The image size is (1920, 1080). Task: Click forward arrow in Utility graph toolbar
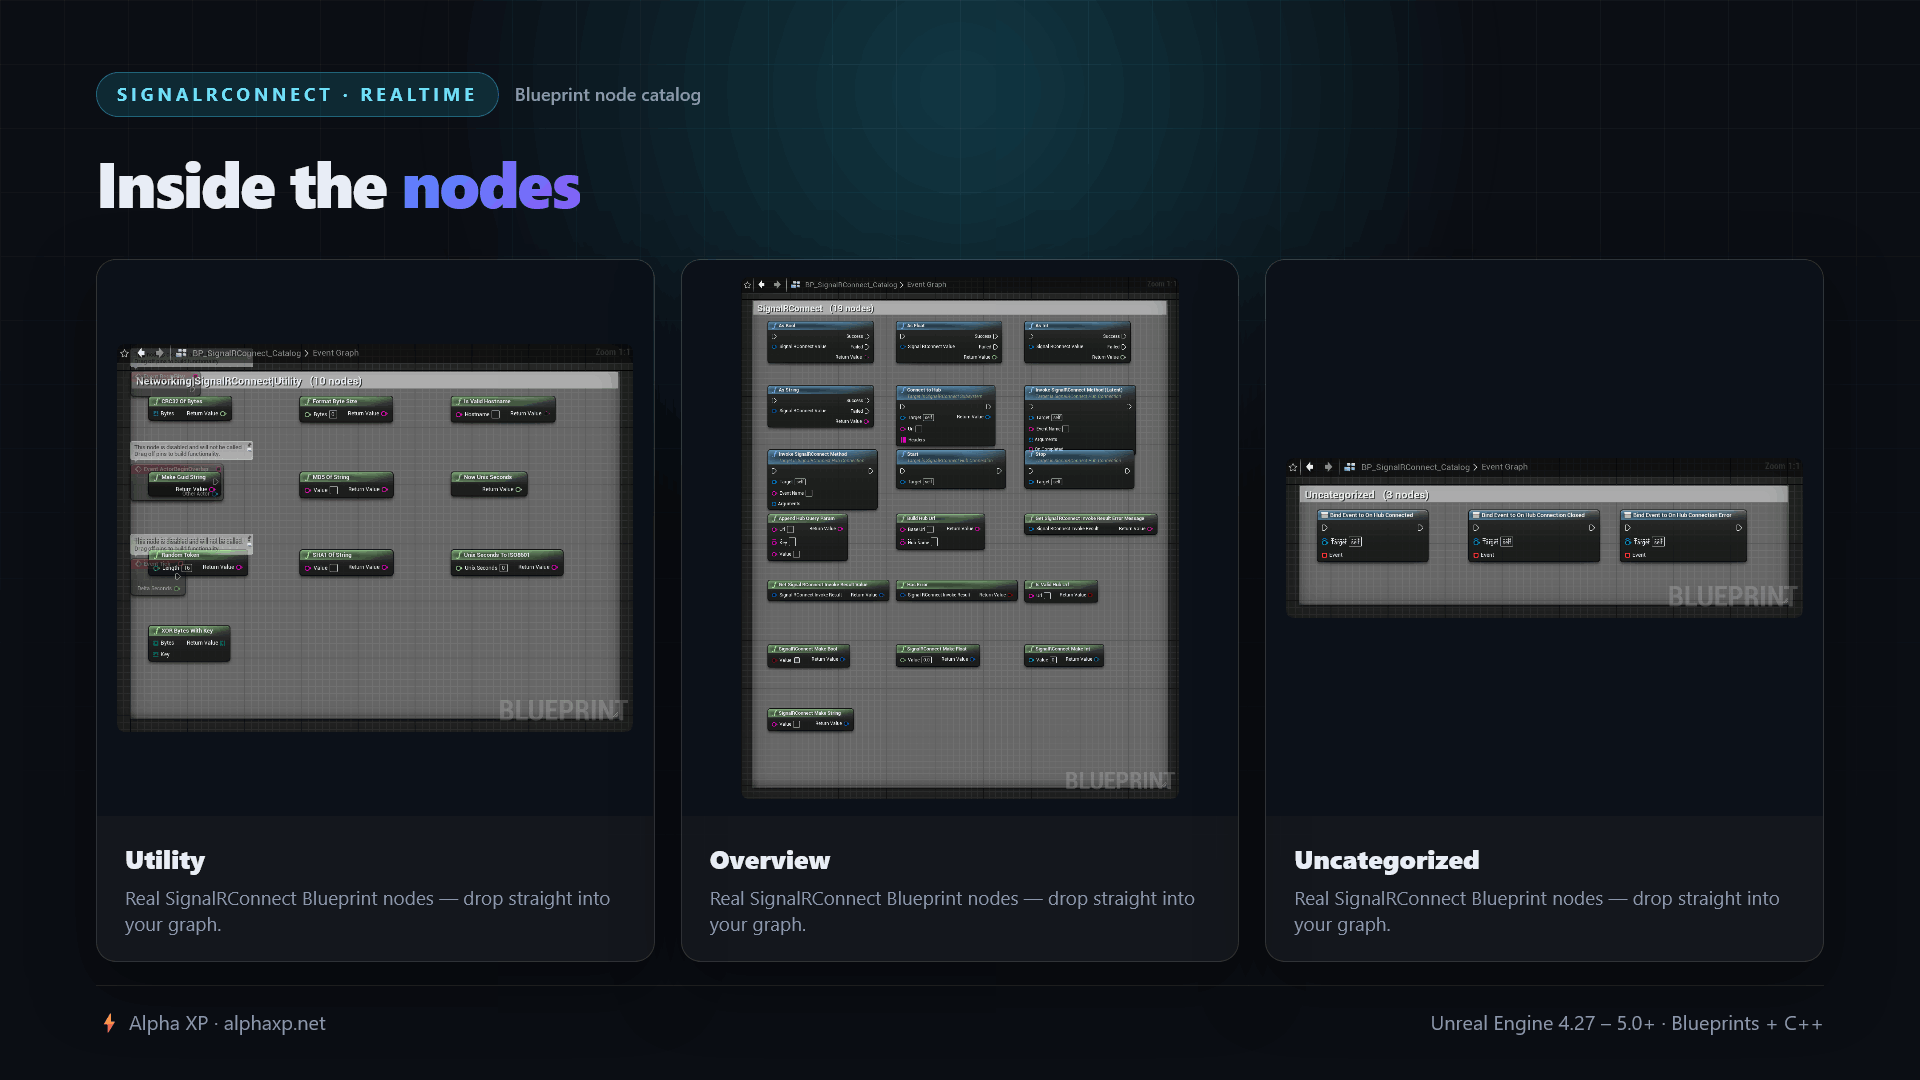click(x=159, y=353)
